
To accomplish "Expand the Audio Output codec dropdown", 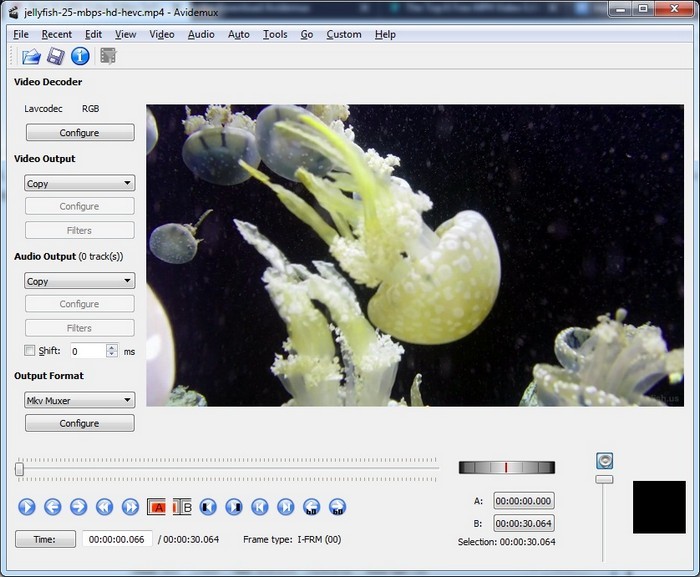I will coord(79,281).
